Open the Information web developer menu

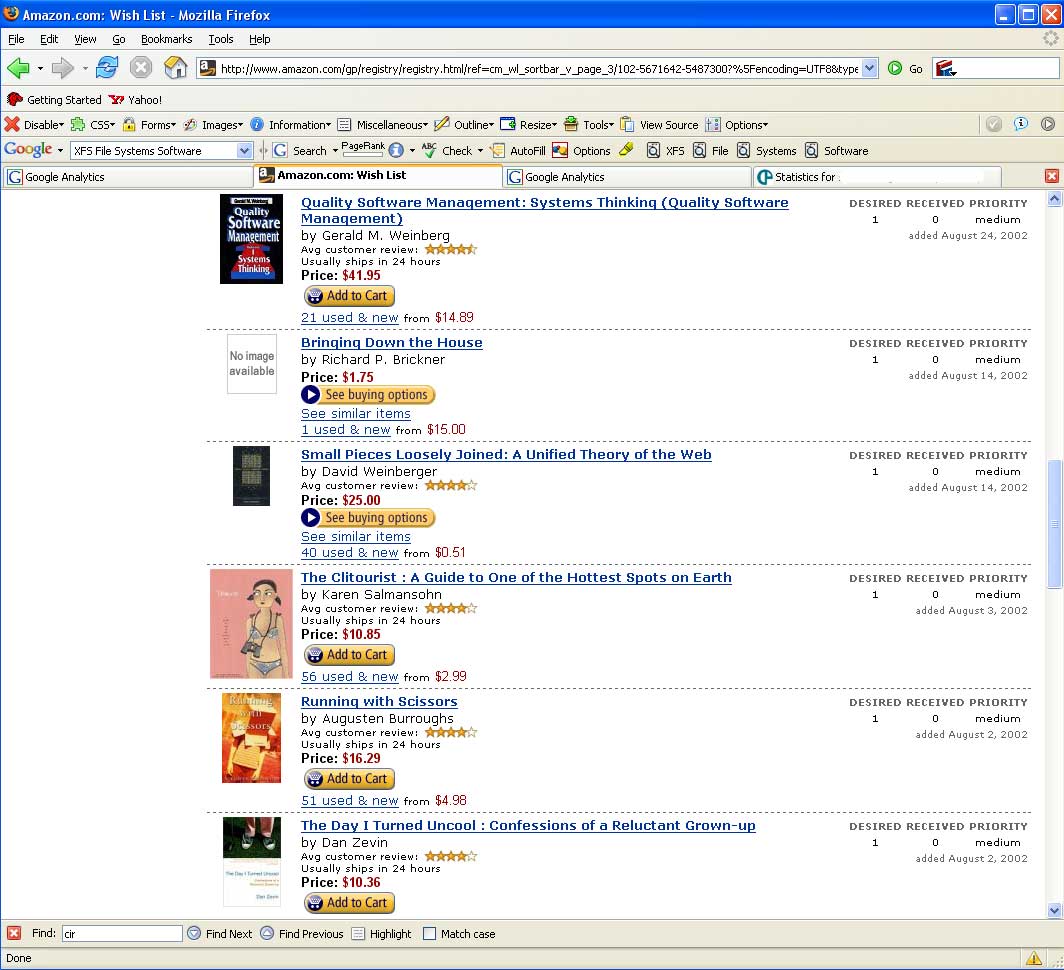[x=290, y=125]
